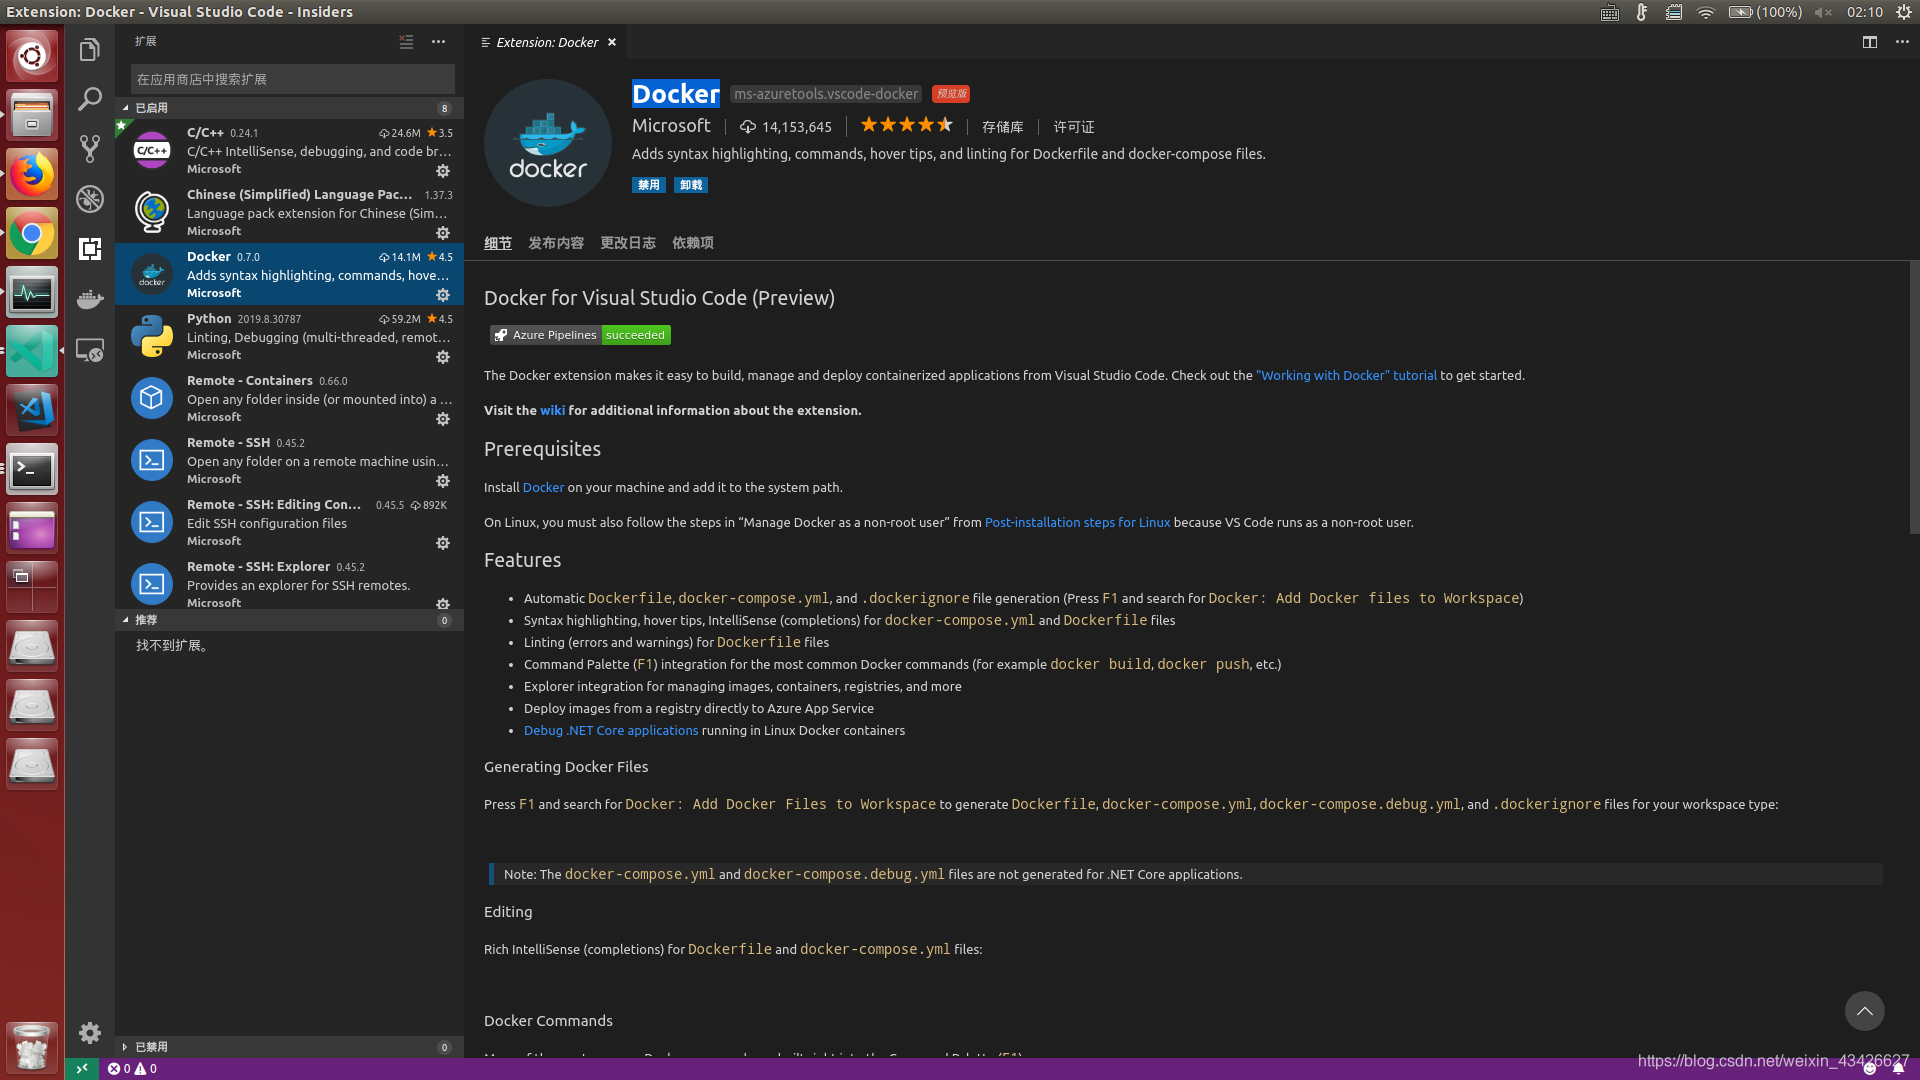Open Terminal from the Ubuntu dock

(x=32, y=470)
